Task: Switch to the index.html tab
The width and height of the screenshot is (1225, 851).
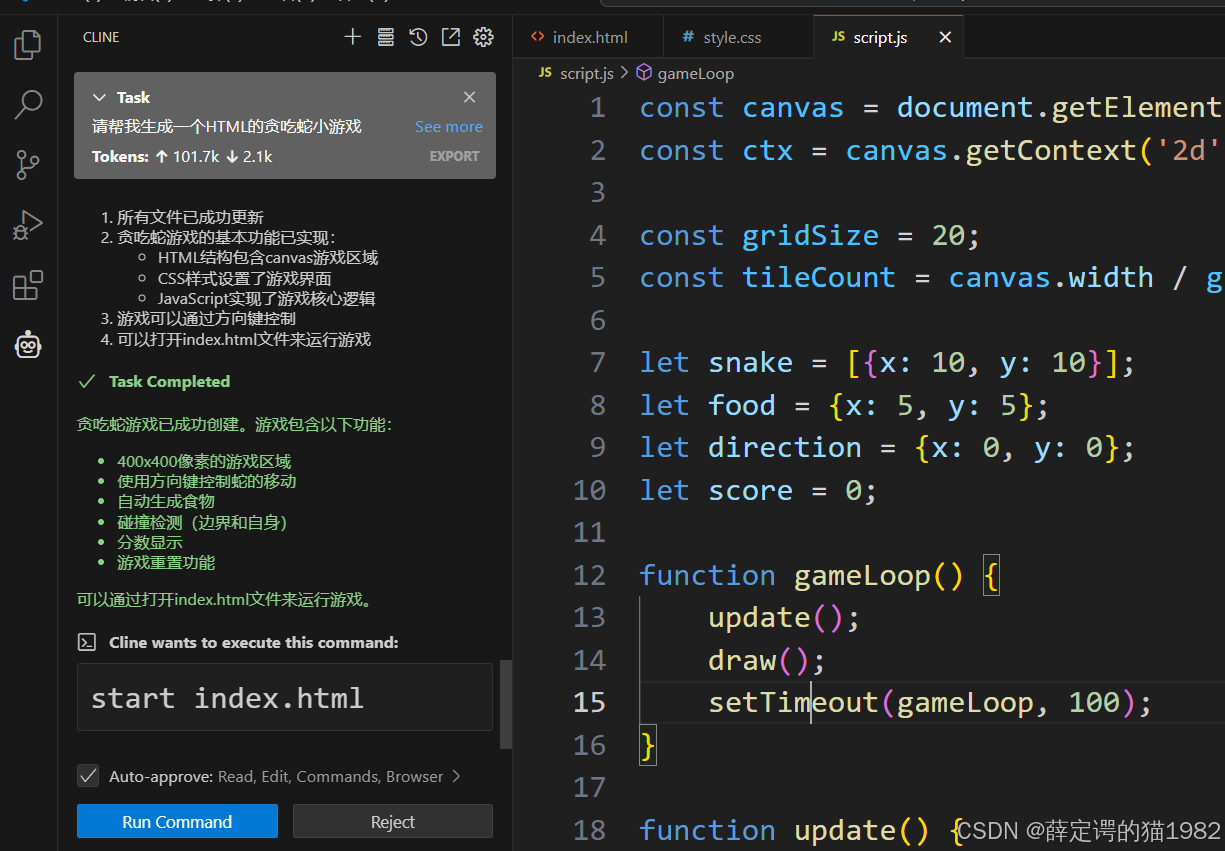Action: pyautogui.click(x=589, y=37)
